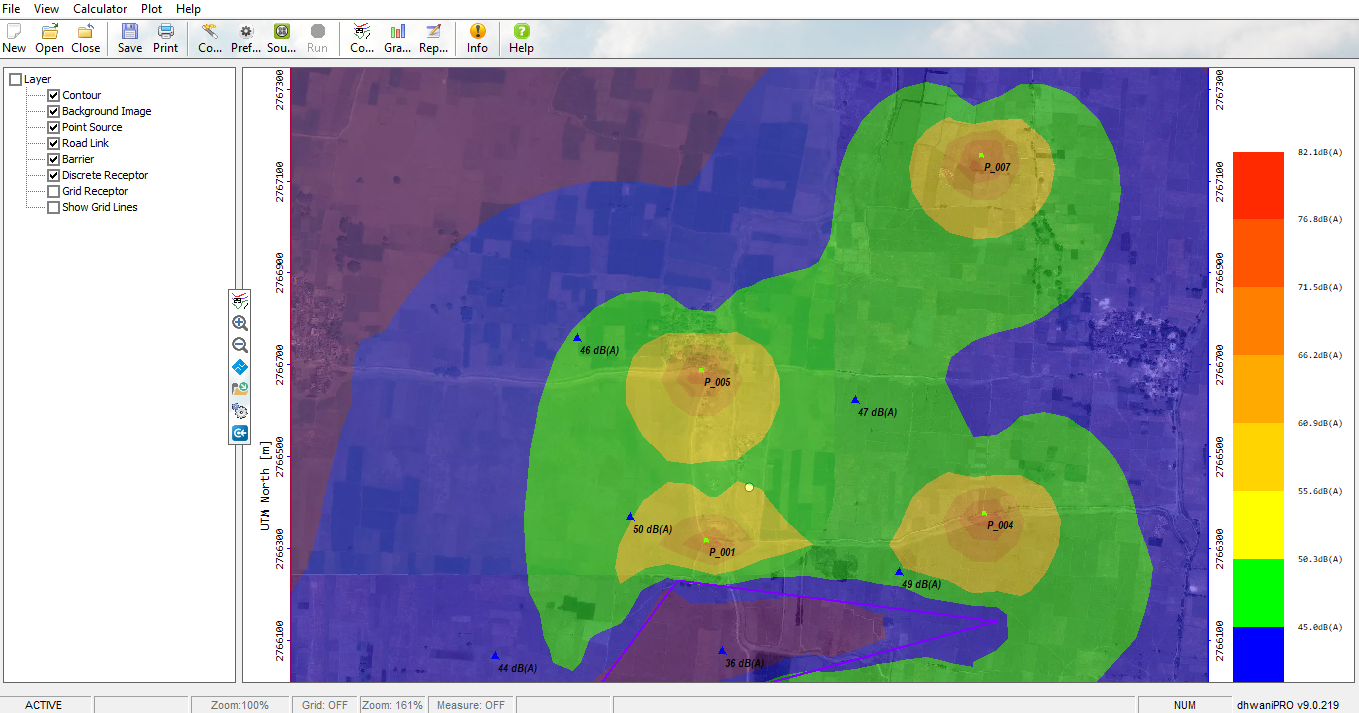This screenshot has width=1359, height=713.
Task: Uncheck the Contour layer checkbox
Action: (x=54, y=95)
